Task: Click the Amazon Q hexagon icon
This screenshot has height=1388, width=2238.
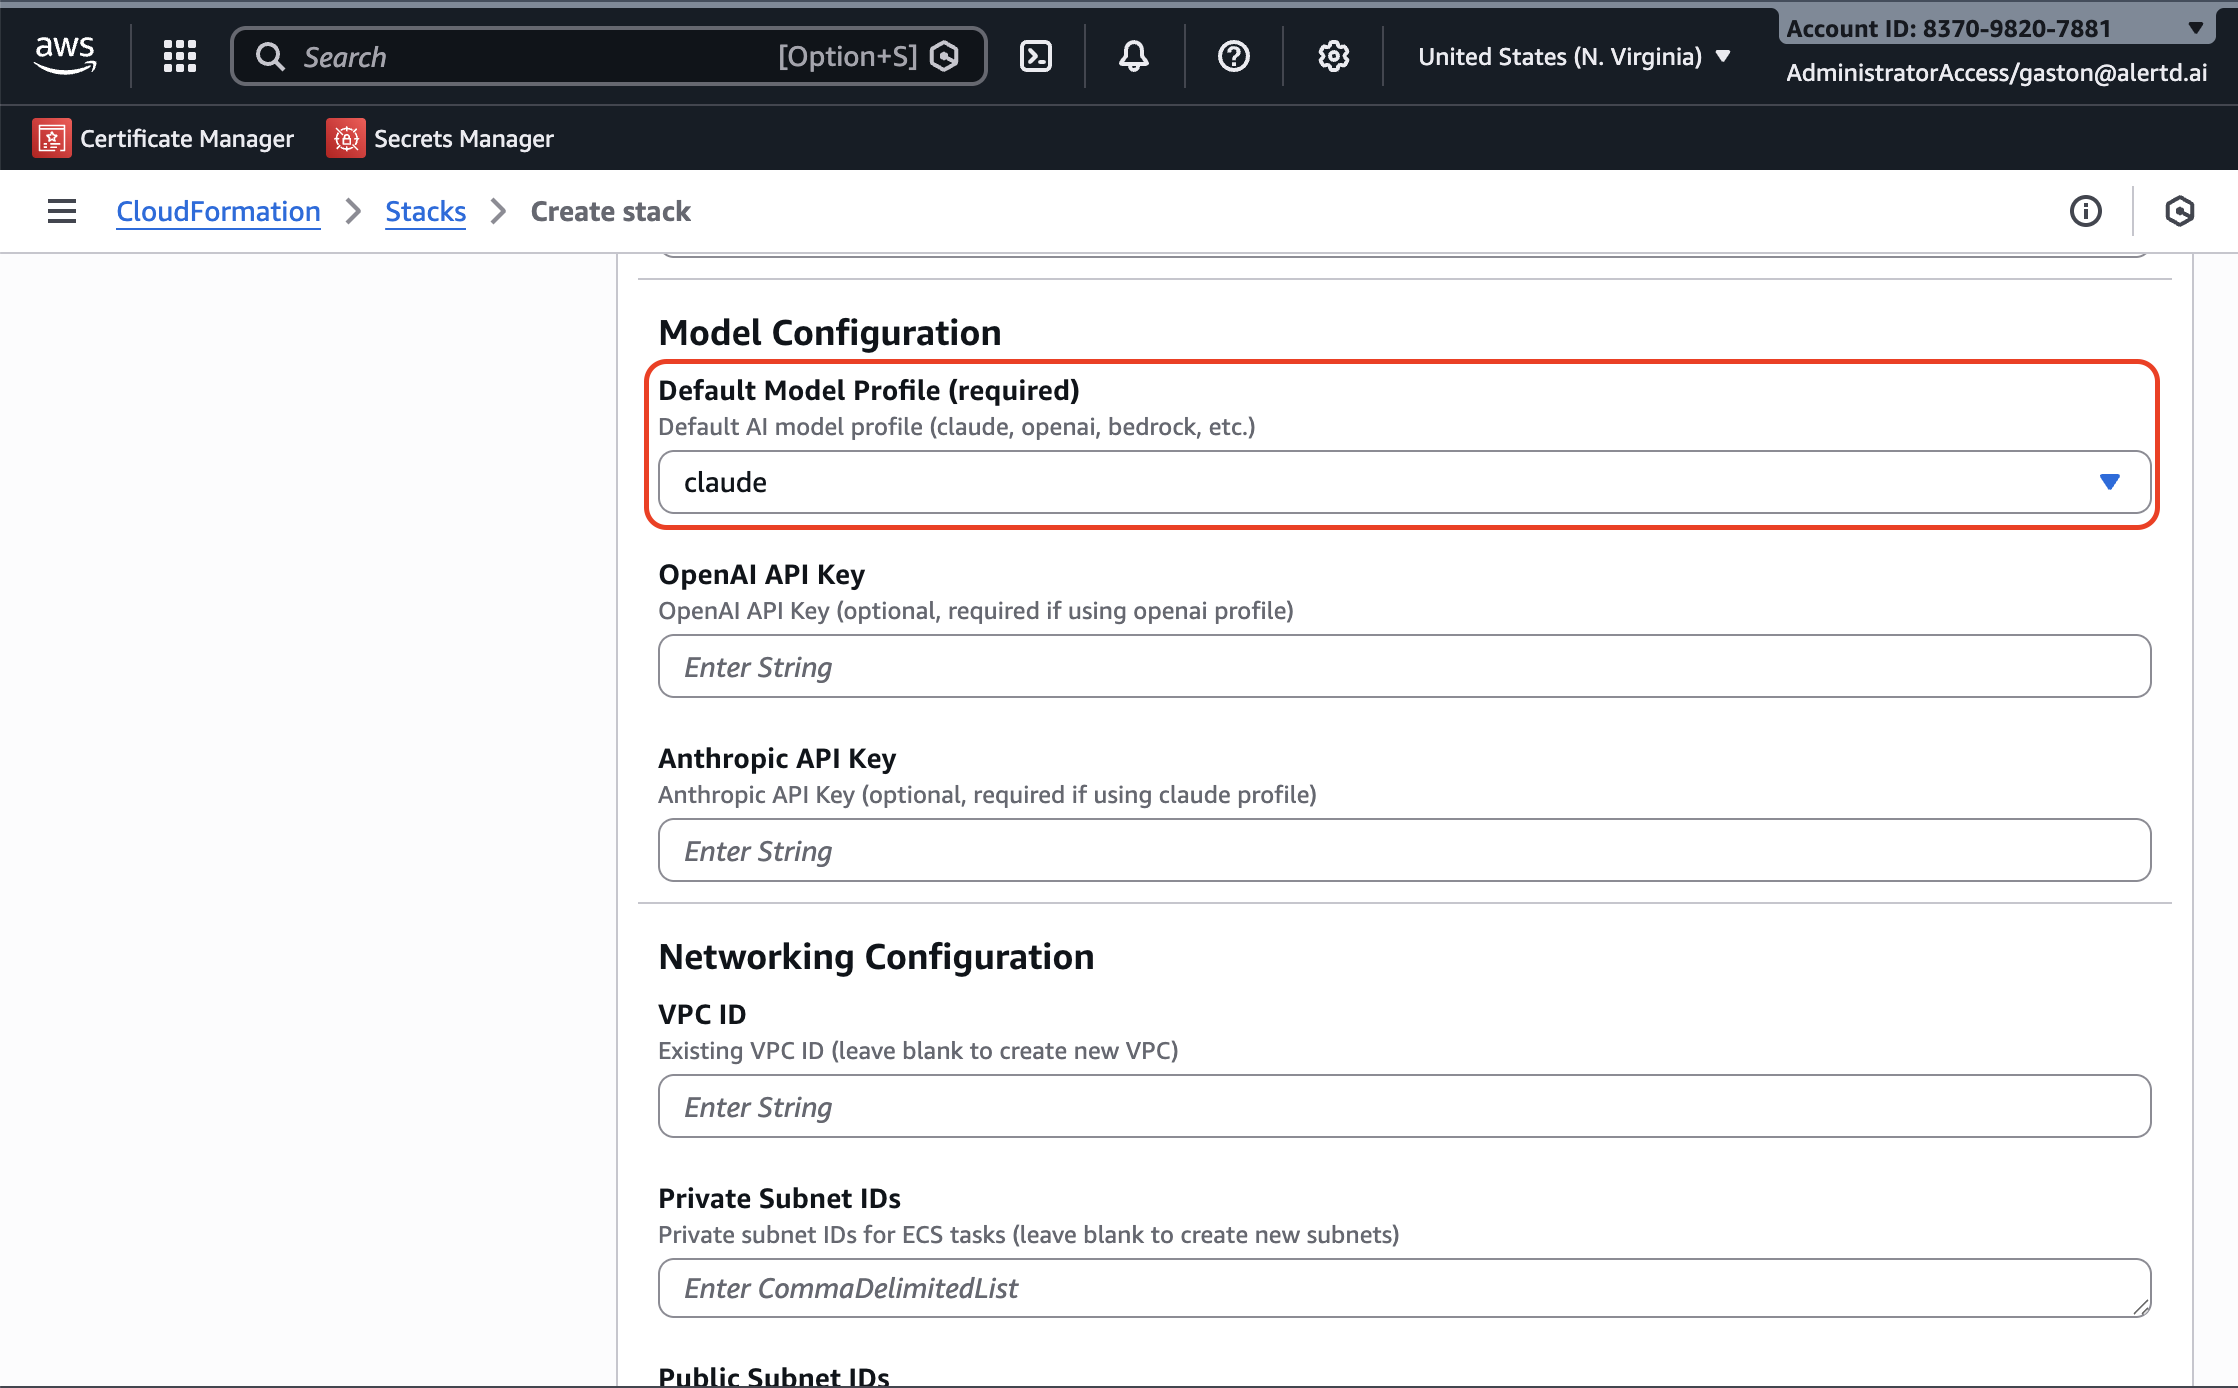Action: coord(2179,211)
